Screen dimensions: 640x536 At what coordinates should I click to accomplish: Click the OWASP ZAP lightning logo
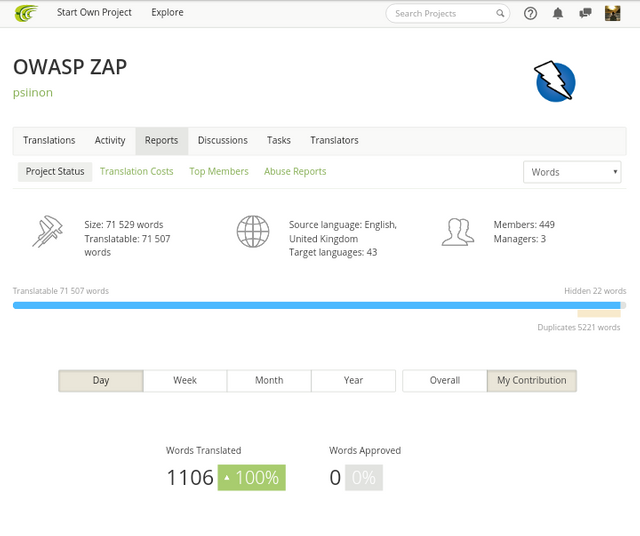click(x=555, y=81)
